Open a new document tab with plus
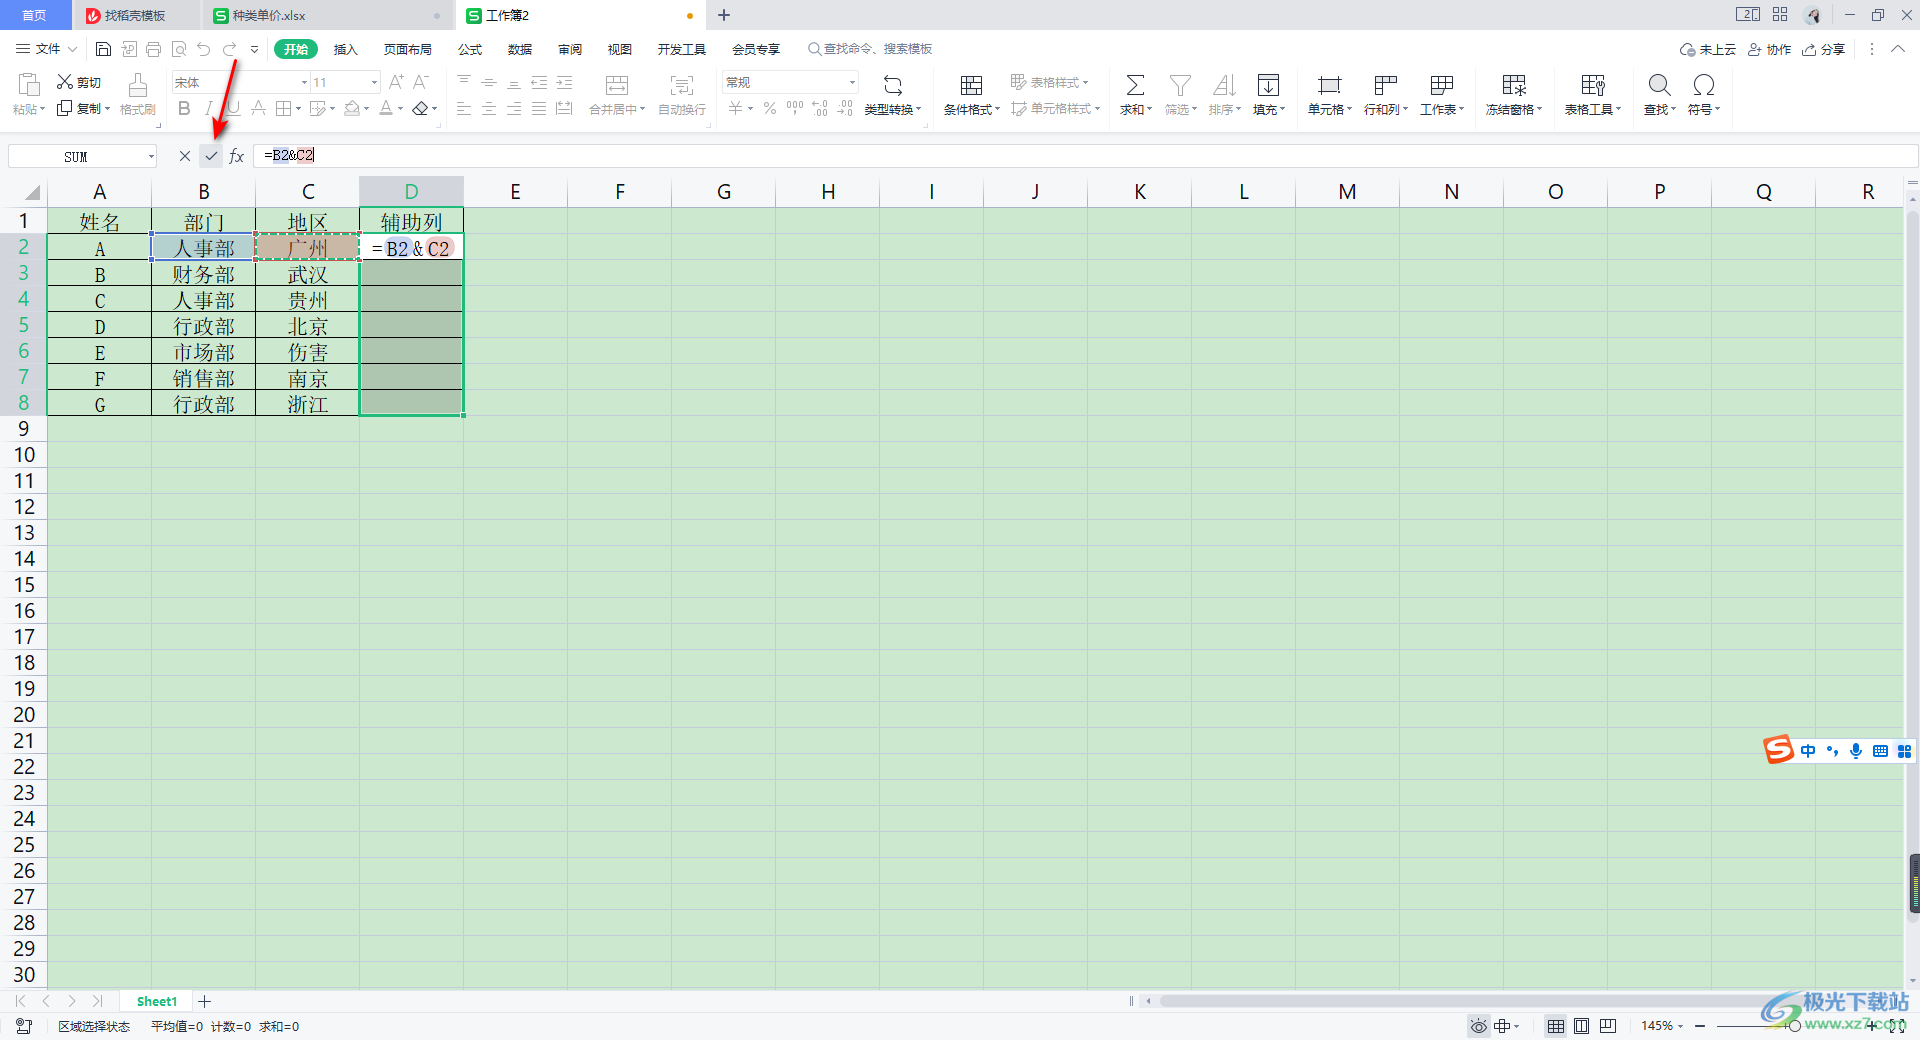 724,15
